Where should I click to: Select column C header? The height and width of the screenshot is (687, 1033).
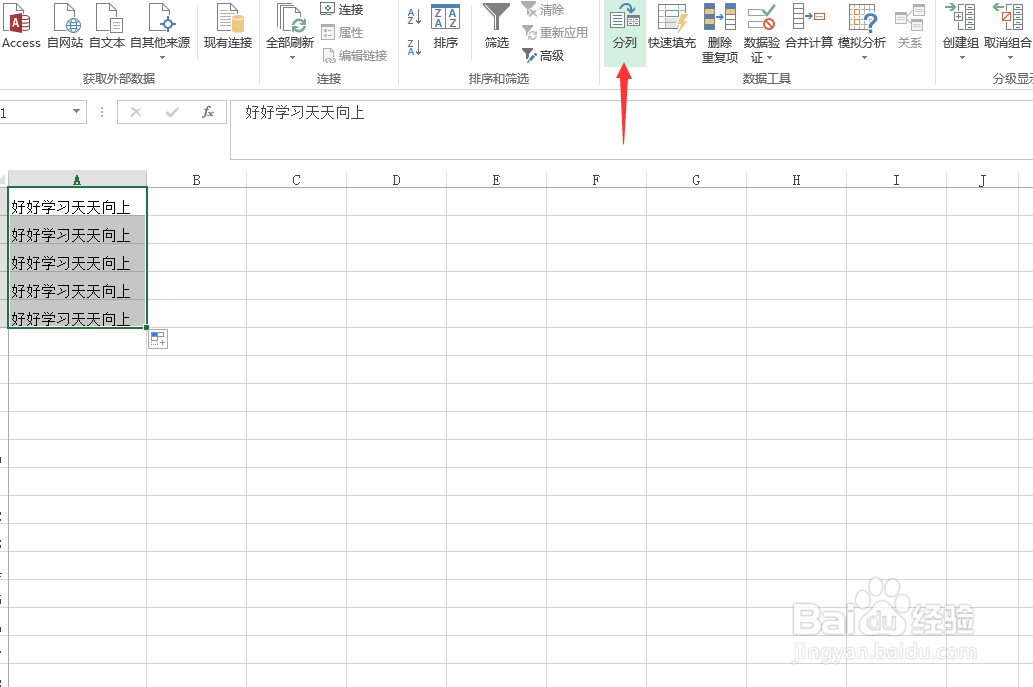coord(296,179)
